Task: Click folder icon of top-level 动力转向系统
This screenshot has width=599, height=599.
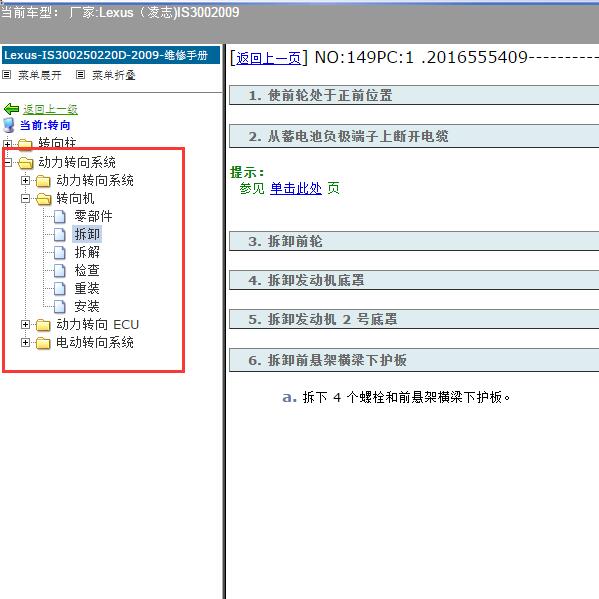Action: [x=26, y=163]
